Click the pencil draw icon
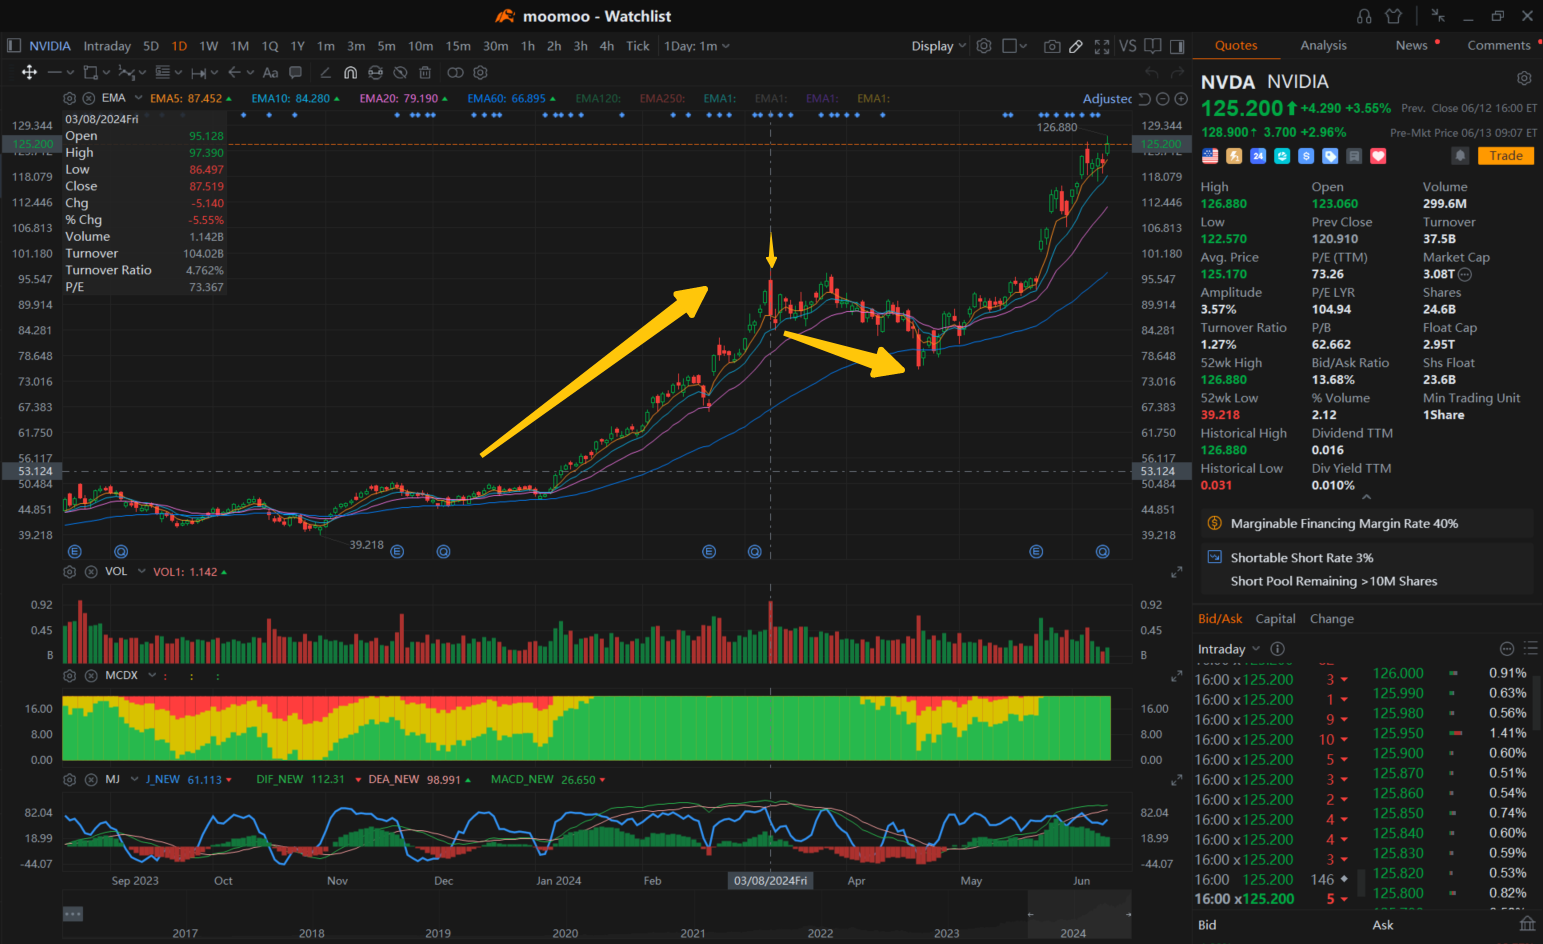1543x944 pixels. [x=1076, y=46]
